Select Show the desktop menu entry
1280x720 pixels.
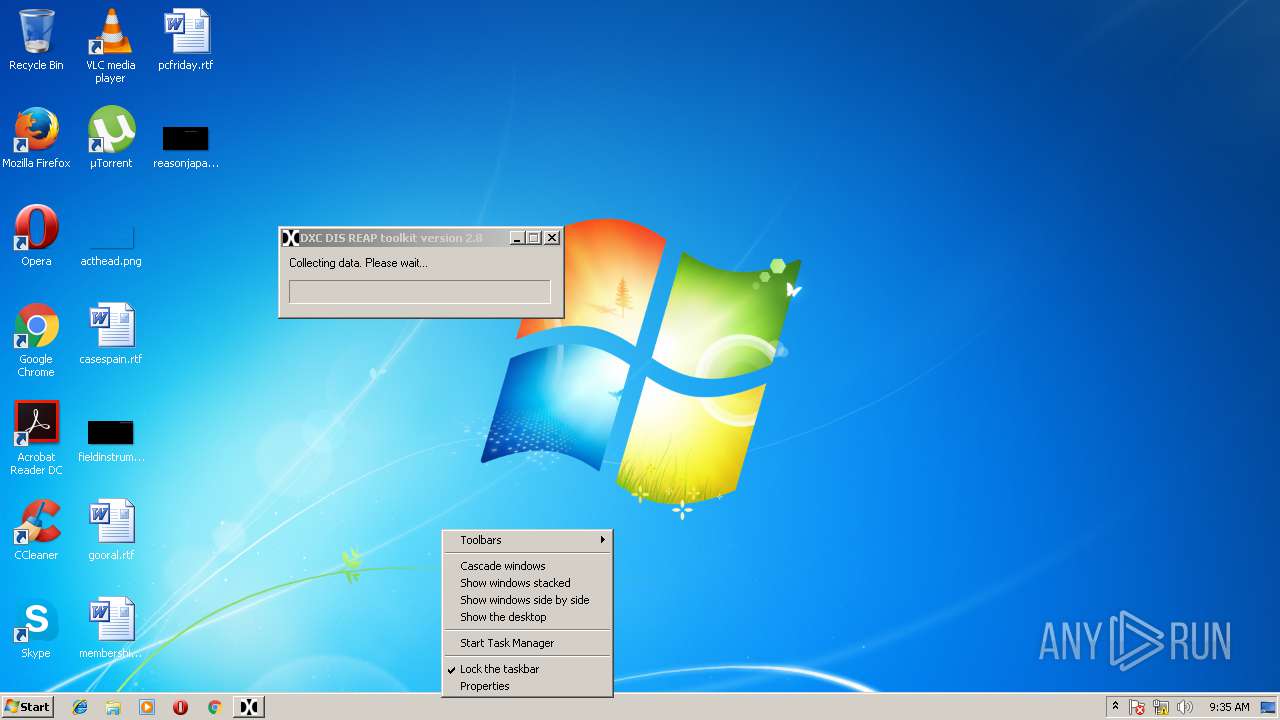click(x=527, y=617)
